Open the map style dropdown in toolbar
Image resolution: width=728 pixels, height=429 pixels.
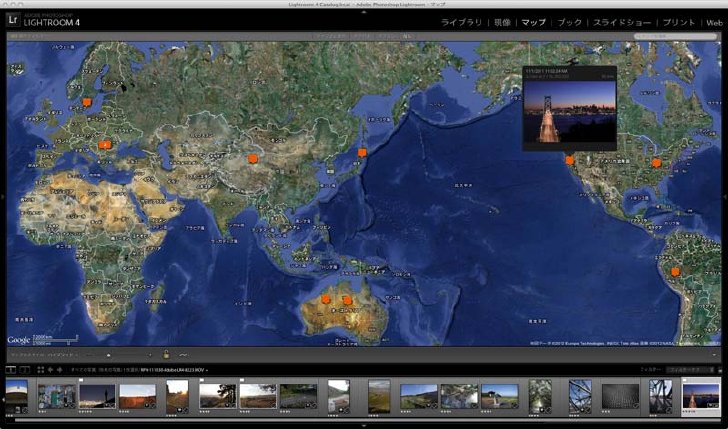tap(45, 355)
